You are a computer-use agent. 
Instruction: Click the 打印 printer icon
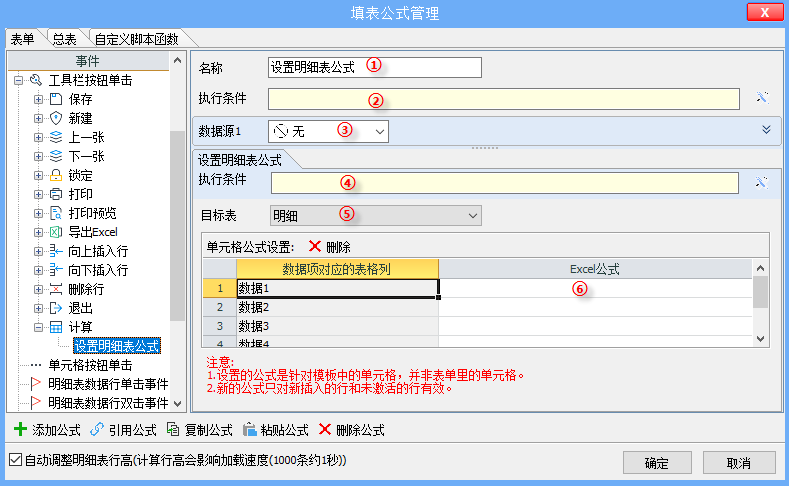pos(56,194)
